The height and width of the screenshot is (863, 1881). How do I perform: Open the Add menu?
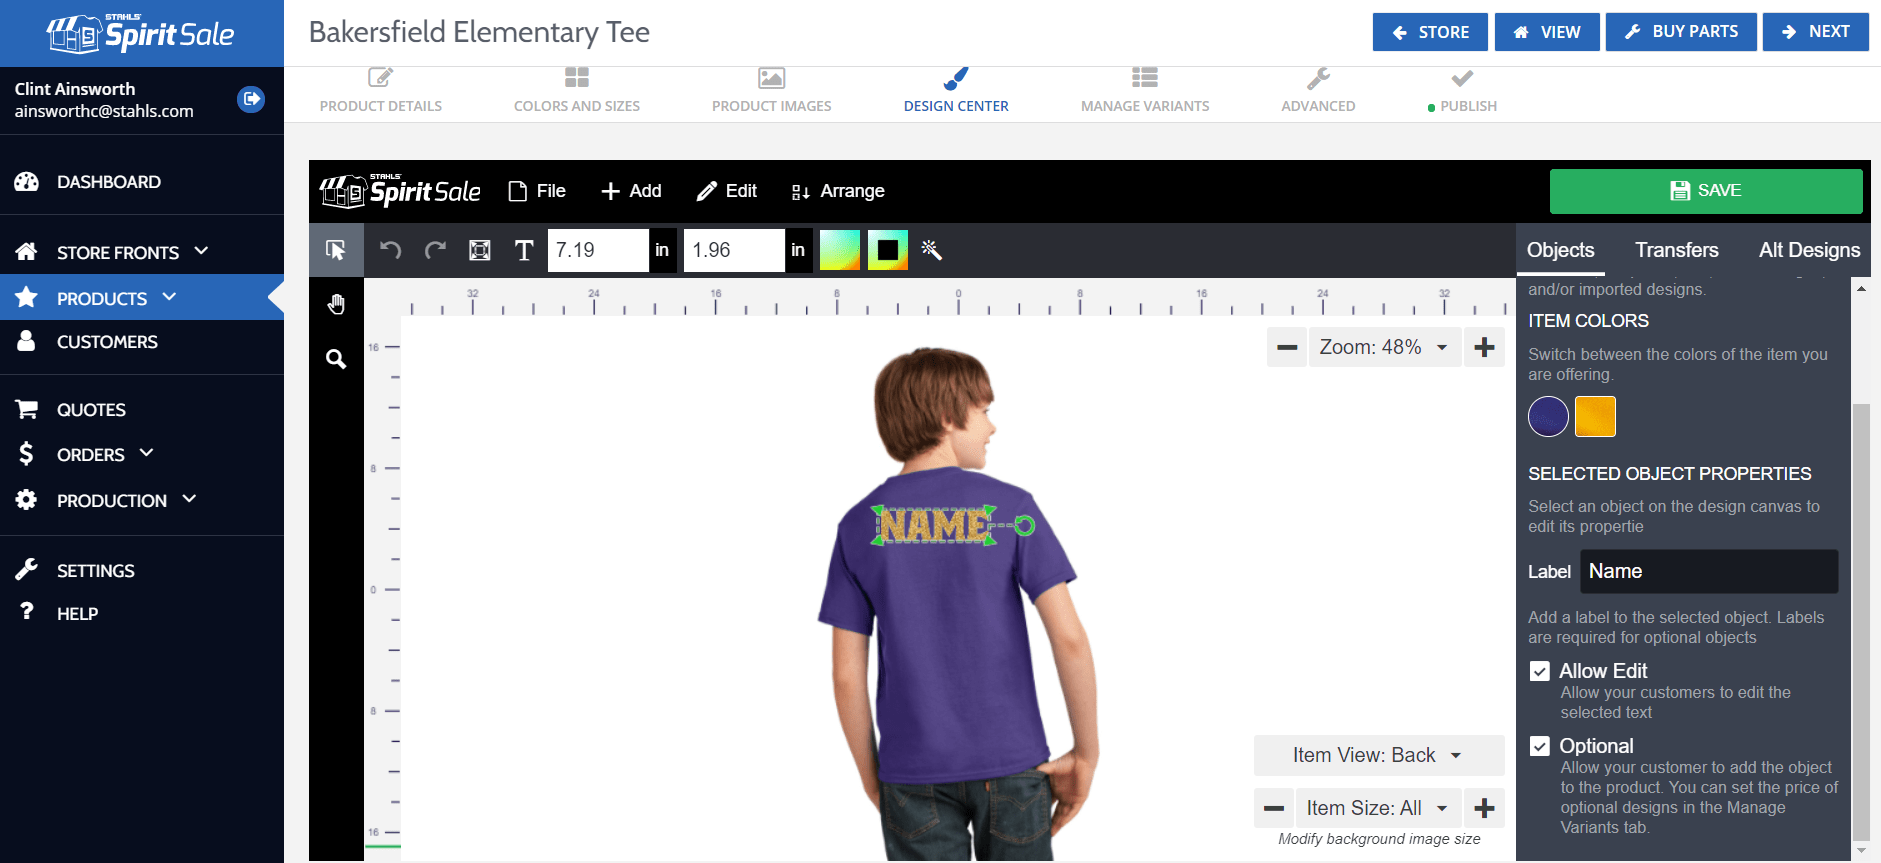point(631,191)
